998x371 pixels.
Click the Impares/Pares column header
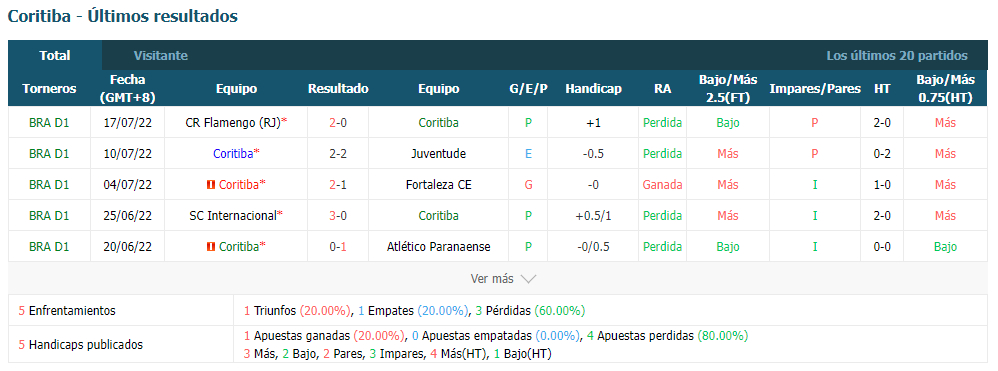[815, 88]
